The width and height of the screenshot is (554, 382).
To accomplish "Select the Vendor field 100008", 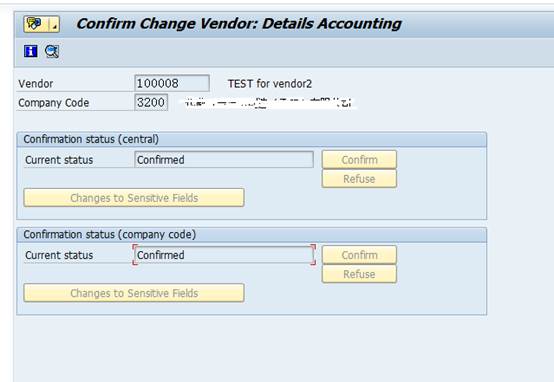I will click(172, 83).
